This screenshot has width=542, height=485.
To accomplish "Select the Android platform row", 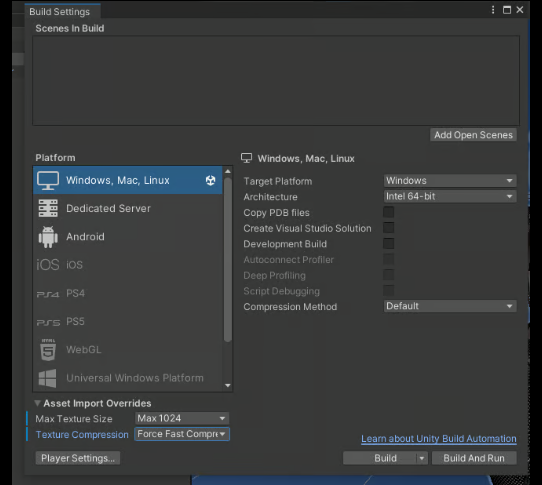I will (128, 237).
